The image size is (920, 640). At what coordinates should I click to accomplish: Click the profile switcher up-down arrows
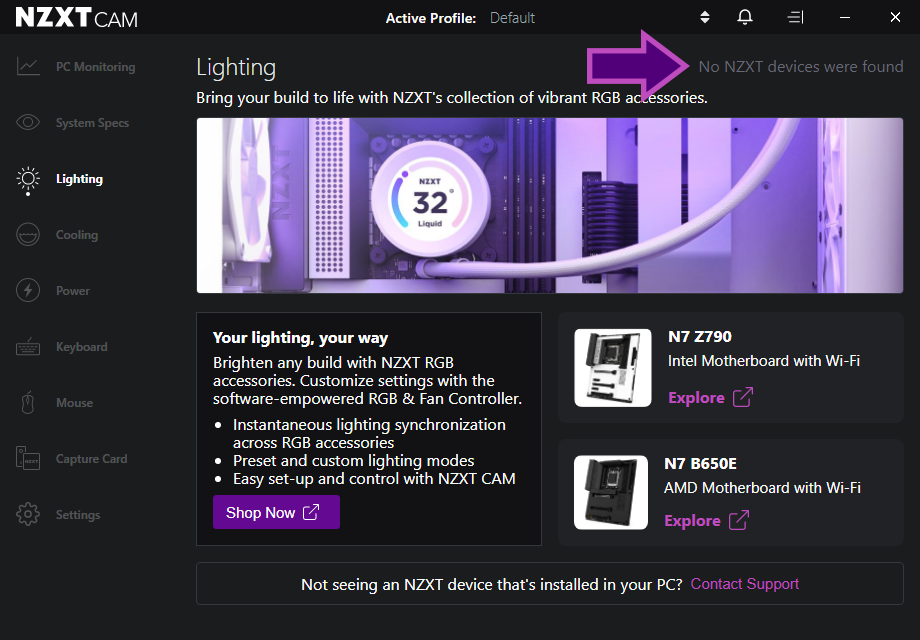coord(704,17)
